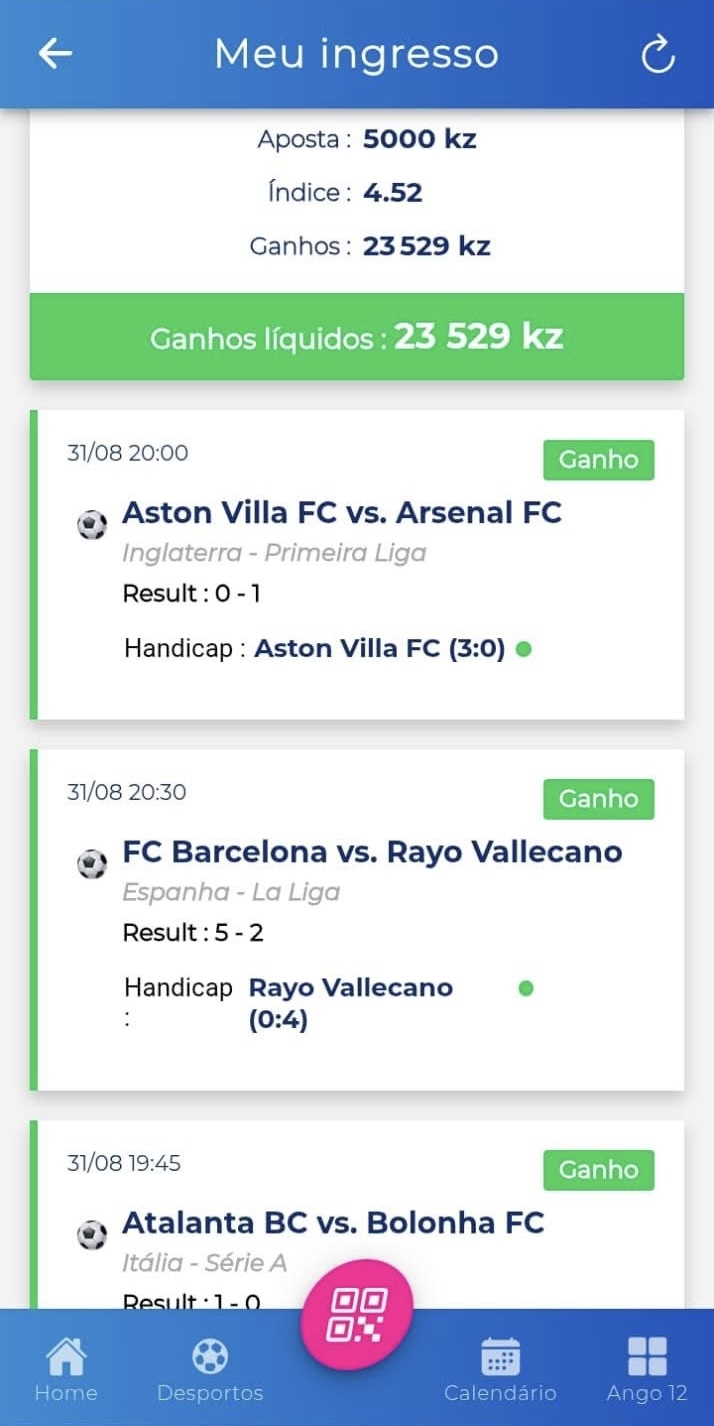
Task: Refresh the ticket with the reload icon
Action: (x=658, y=55)
